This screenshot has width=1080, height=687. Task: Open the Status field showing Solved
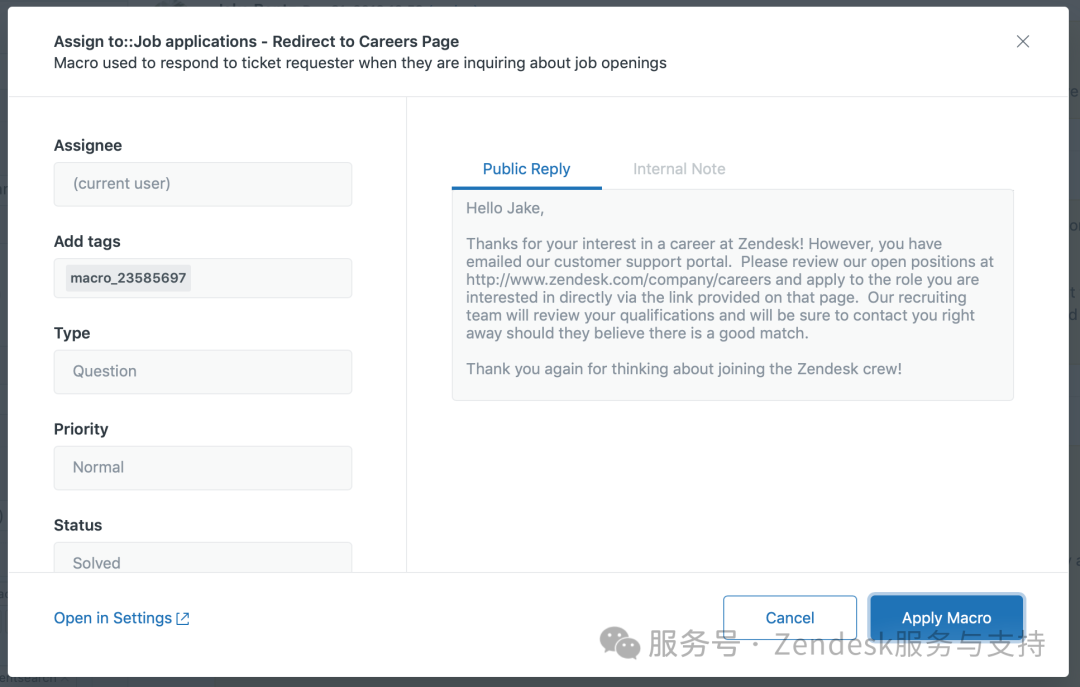(202, 560)
